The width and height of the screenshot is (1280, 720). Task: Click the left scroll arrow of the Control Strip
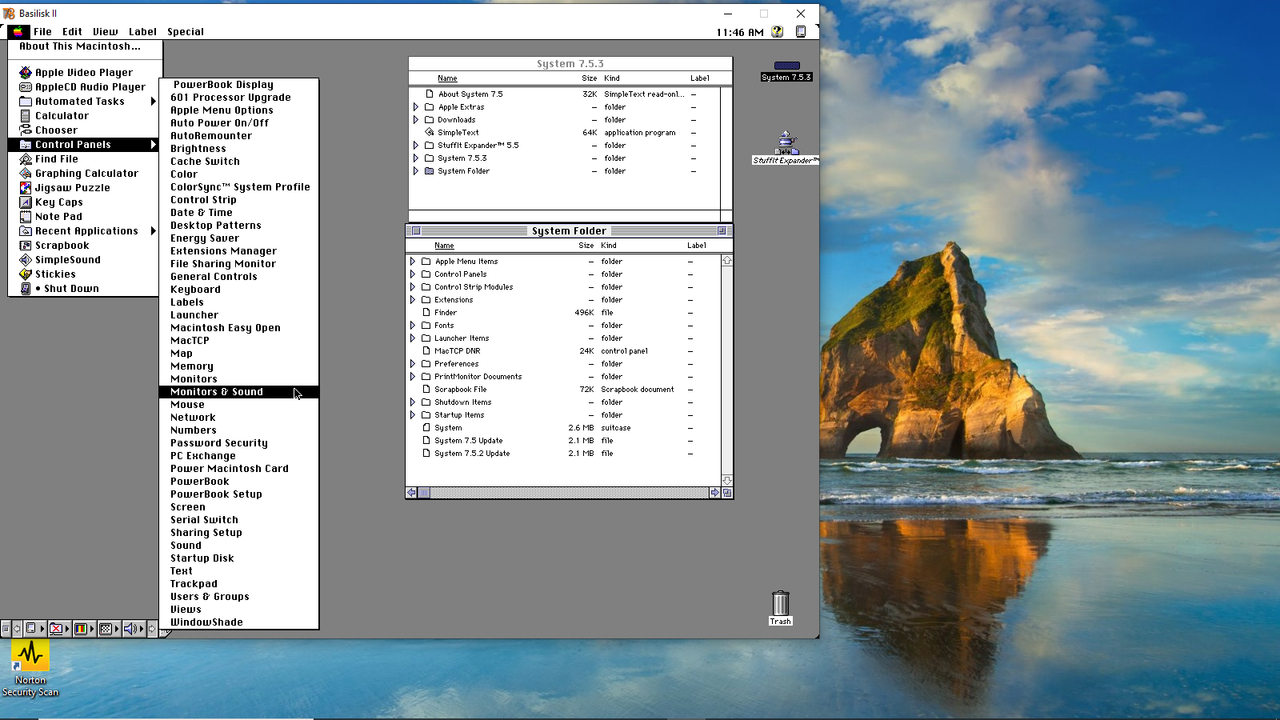click(17, 628)
